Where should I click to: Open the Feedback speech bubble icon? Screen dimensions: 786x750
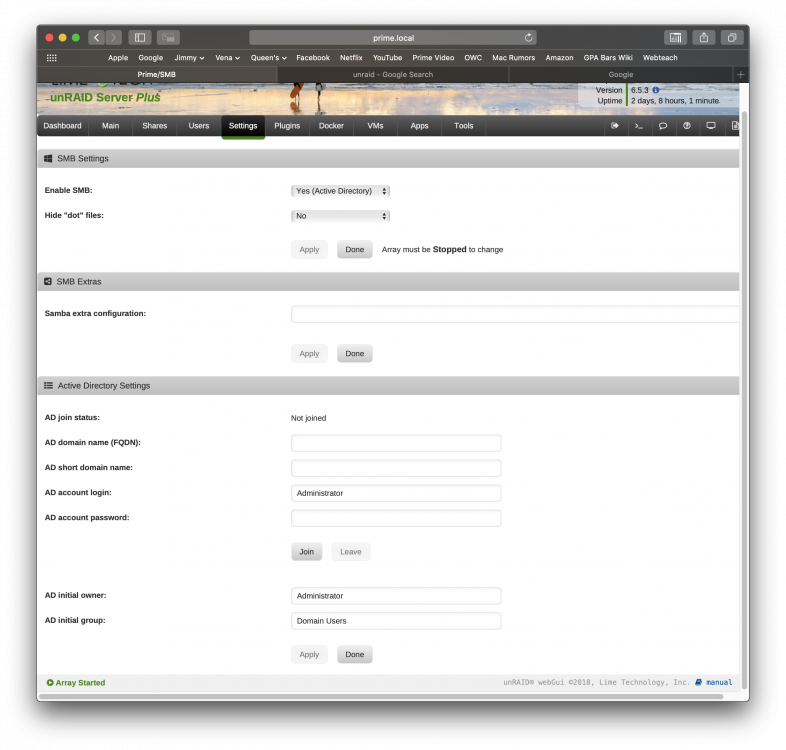663,125
